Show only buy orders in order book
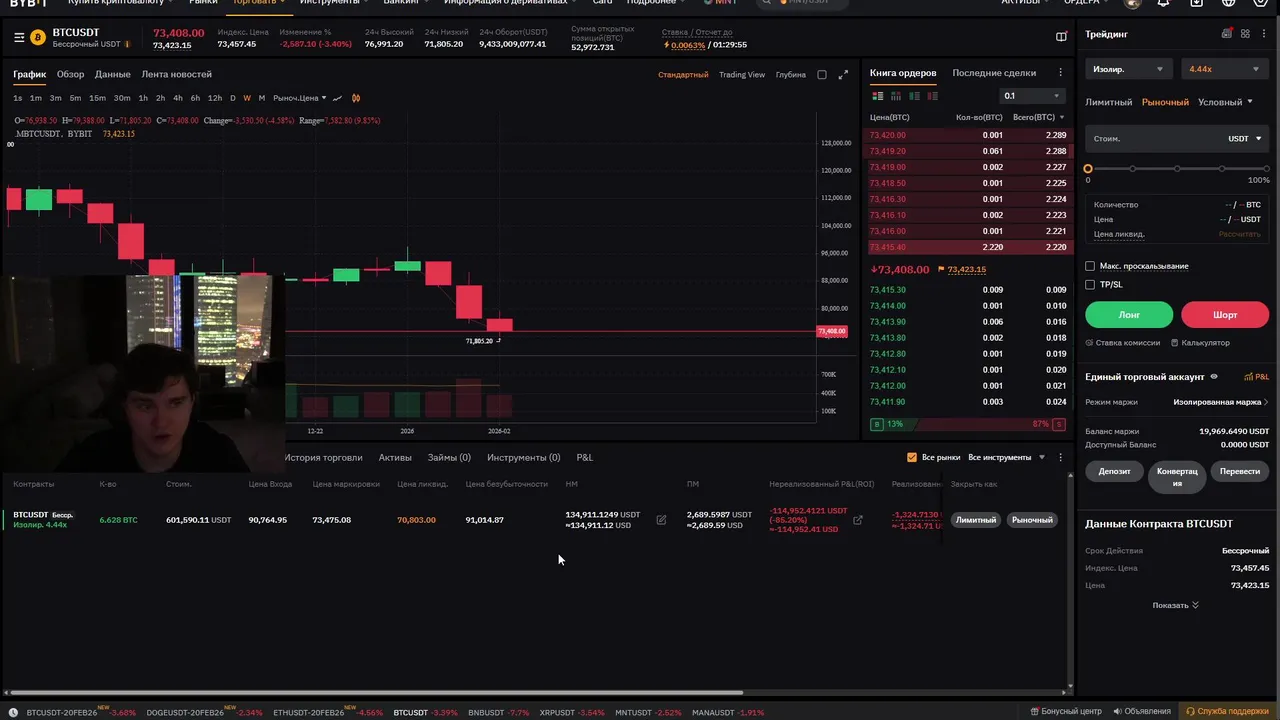 [914, 96]
